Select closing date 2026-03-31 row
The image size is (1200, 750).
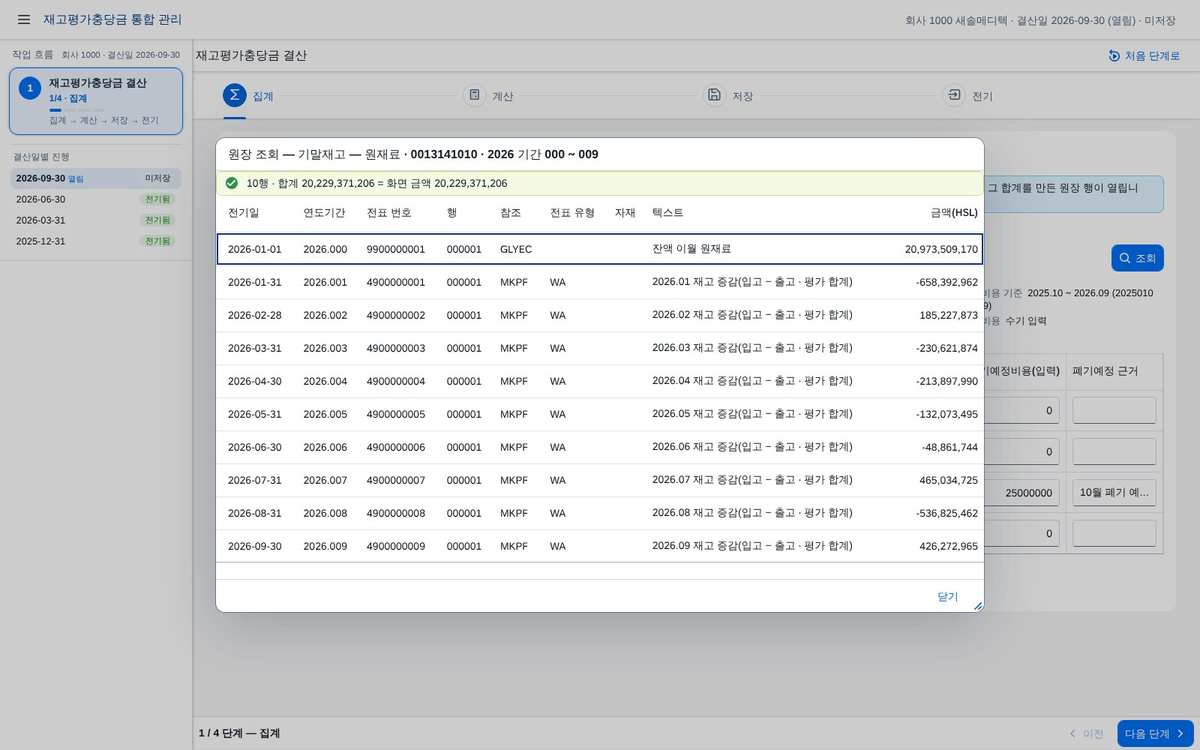(96, 220)
